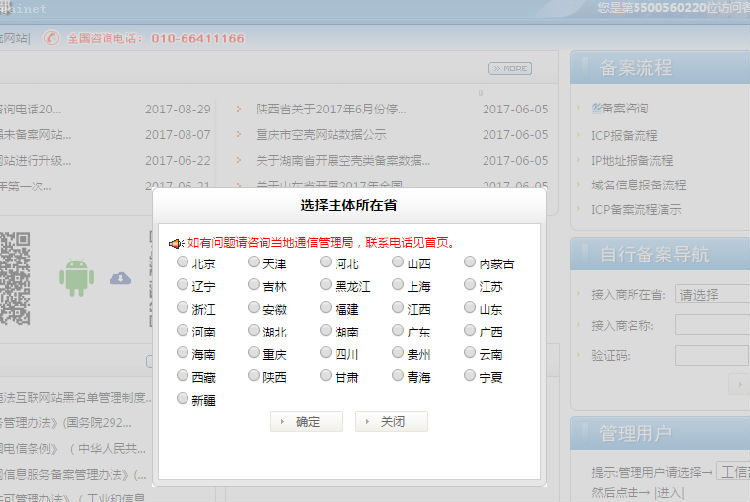
Task: Click the green Android download icon
Action: click(76, 276)
